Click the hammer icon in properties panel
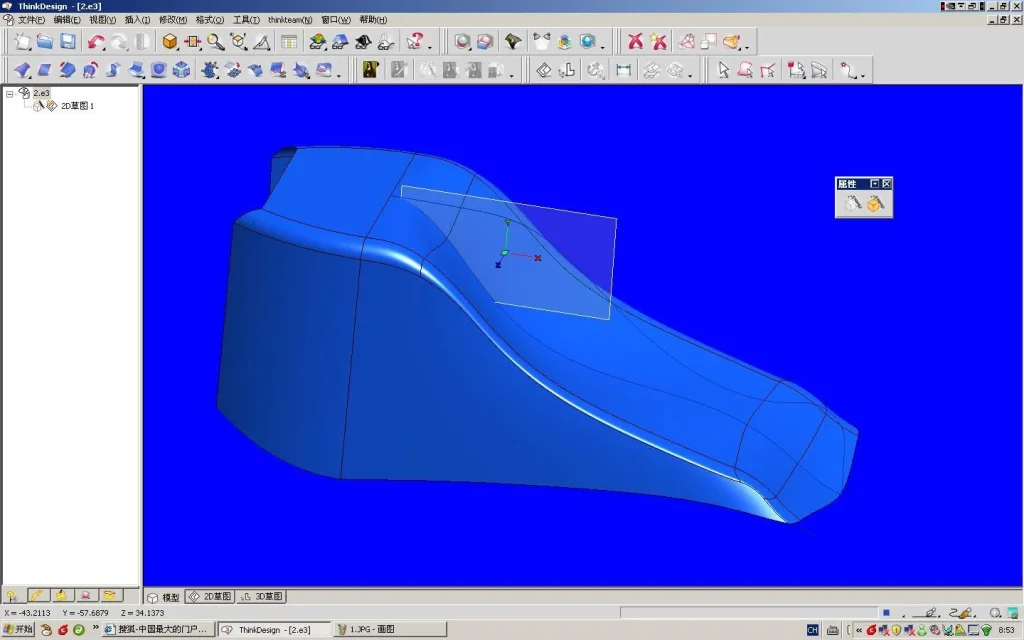This screenshot has width=1024, height=640. click(x=852, y=204)
